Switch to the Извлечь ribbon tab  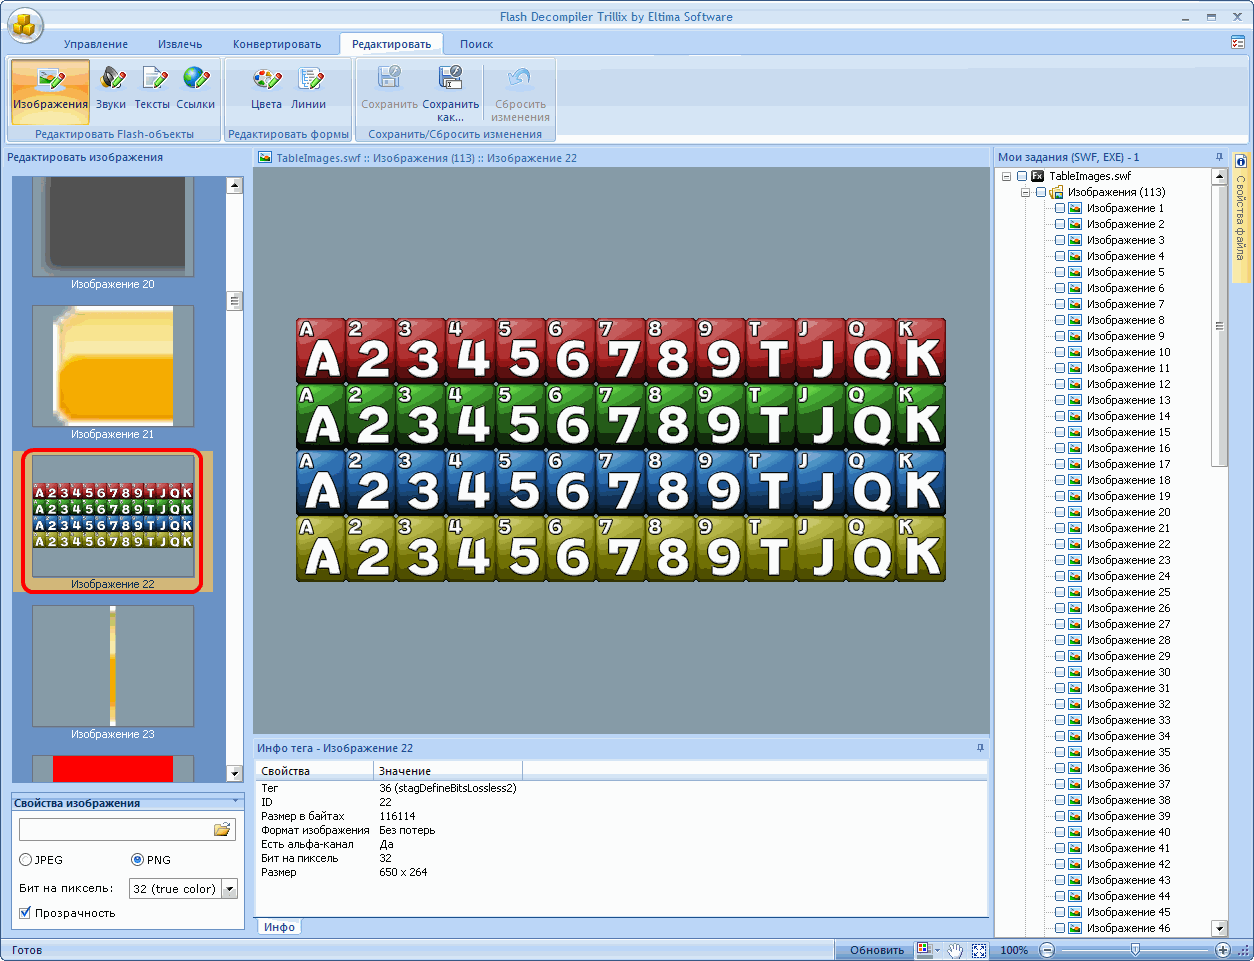click(x=180, y=44)
